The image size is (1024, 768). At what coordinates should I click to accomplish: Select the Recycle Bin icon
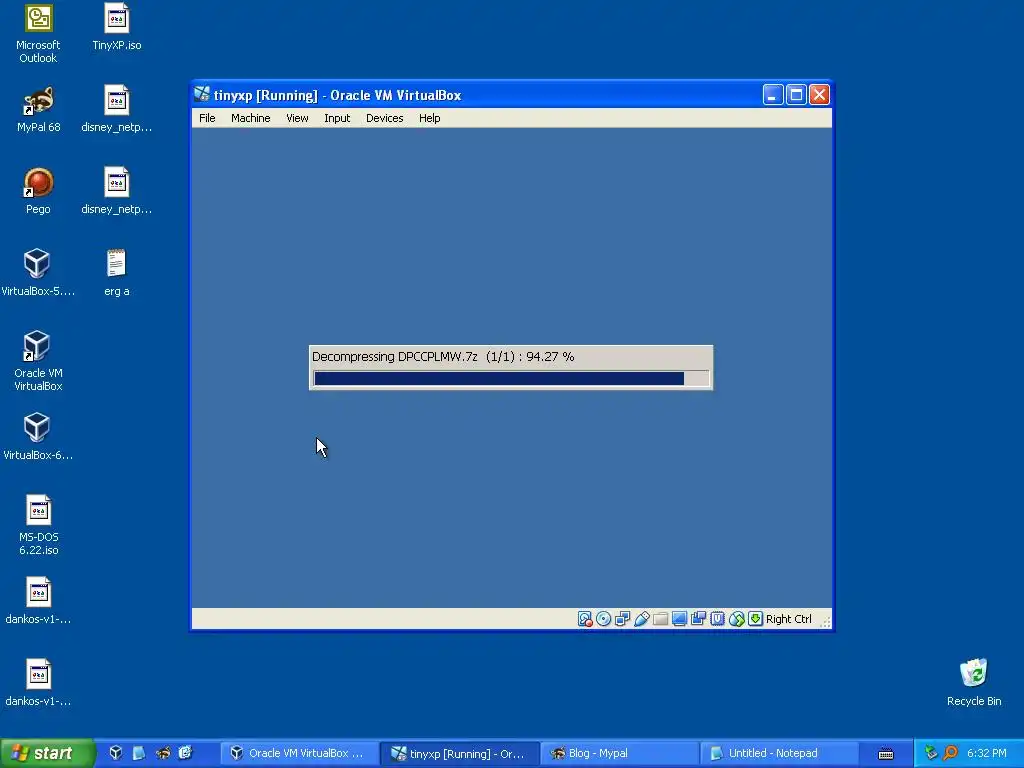pyautogui.click(x=974, y=682)
